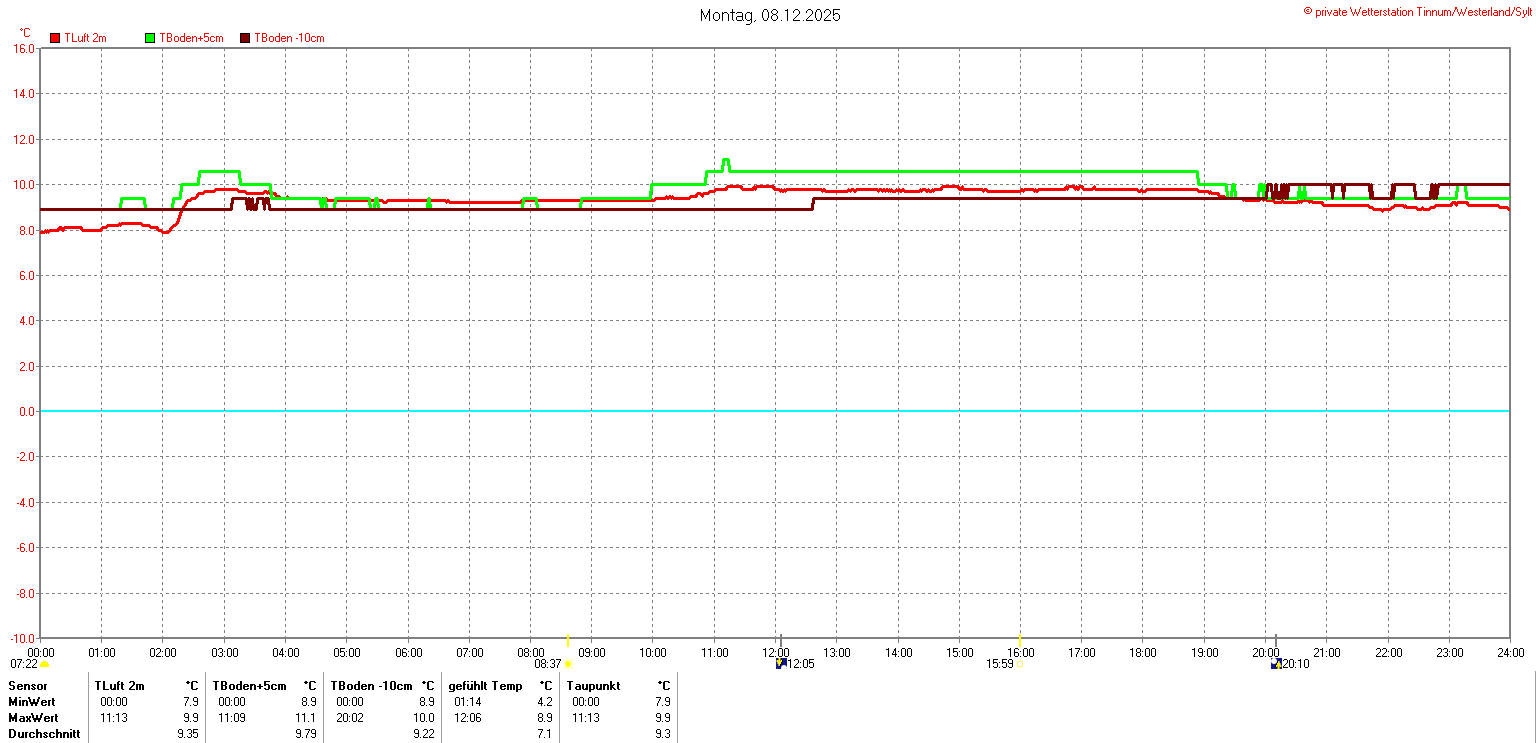Click the yellow sun icon next to 08:37
Image resolution: width=1536 pixels, height=743 pixels.
point(568,664)
